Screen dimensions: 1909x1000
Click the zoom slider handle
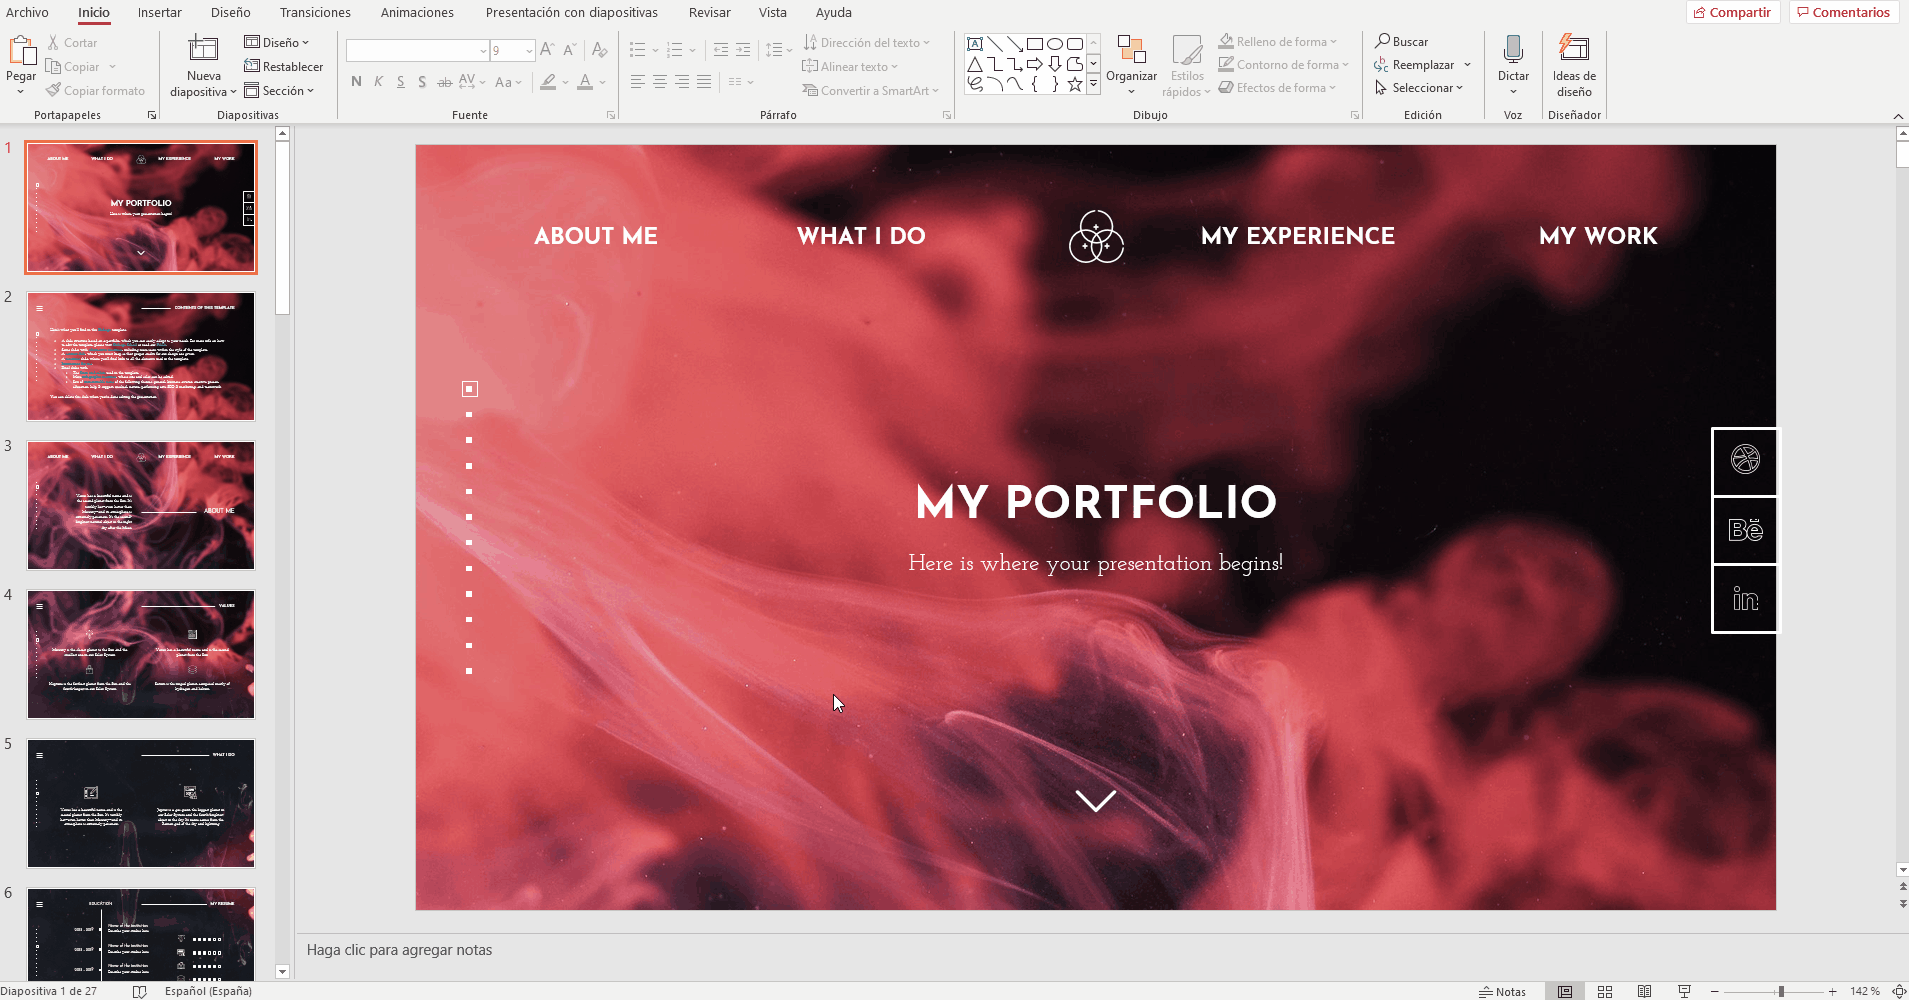[x=1781, y=991]
